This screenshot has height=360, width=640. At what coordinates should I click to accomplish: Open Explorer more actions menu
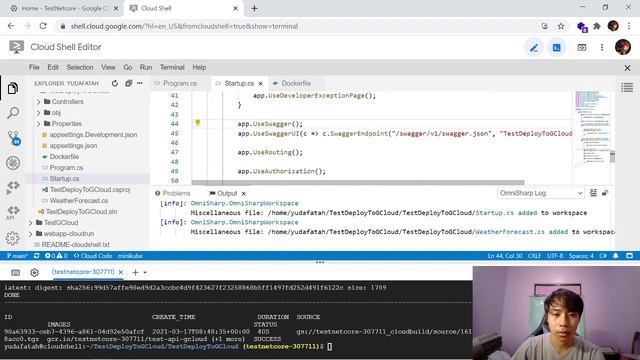point(140,83)
